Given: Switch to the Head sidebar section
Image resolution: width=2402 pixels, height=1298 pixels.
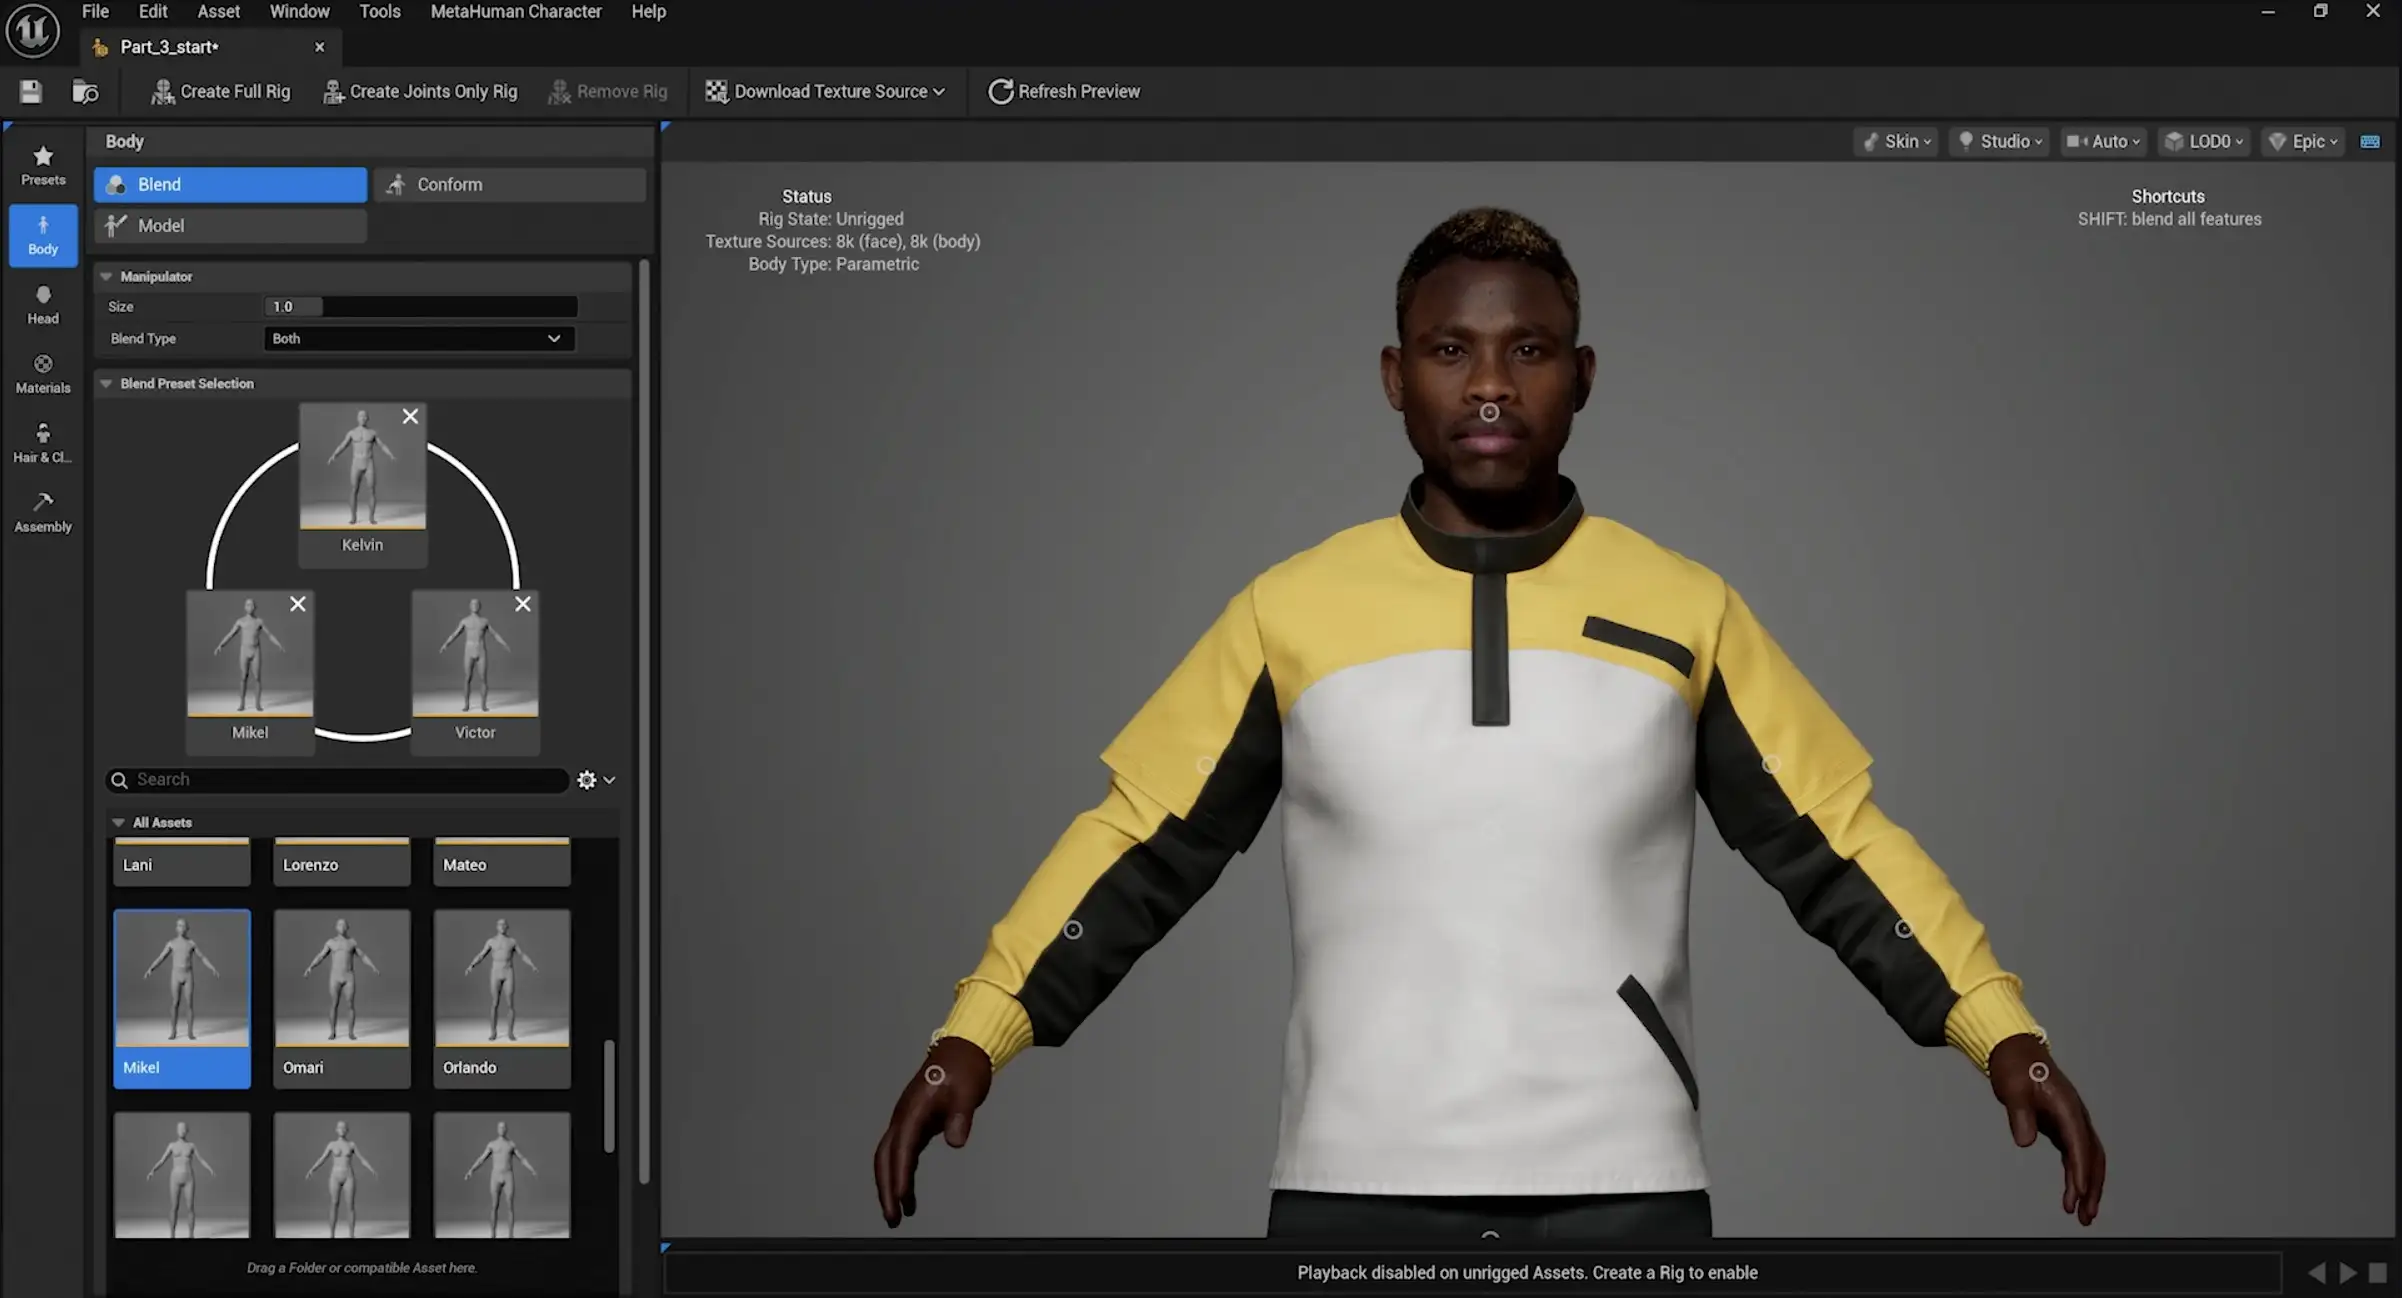Looking at the screenshot, I should point(43,304).
